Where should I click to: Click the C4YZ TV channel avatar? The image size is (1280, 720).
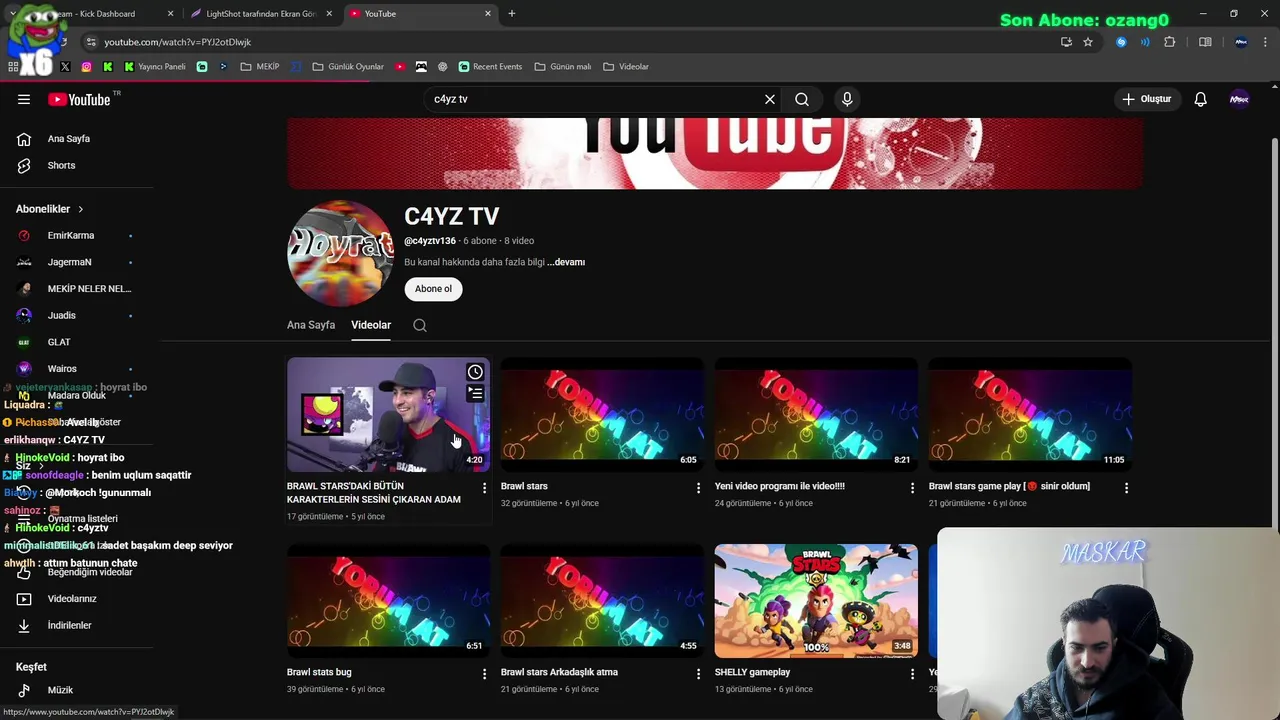(x=340, y=253)
